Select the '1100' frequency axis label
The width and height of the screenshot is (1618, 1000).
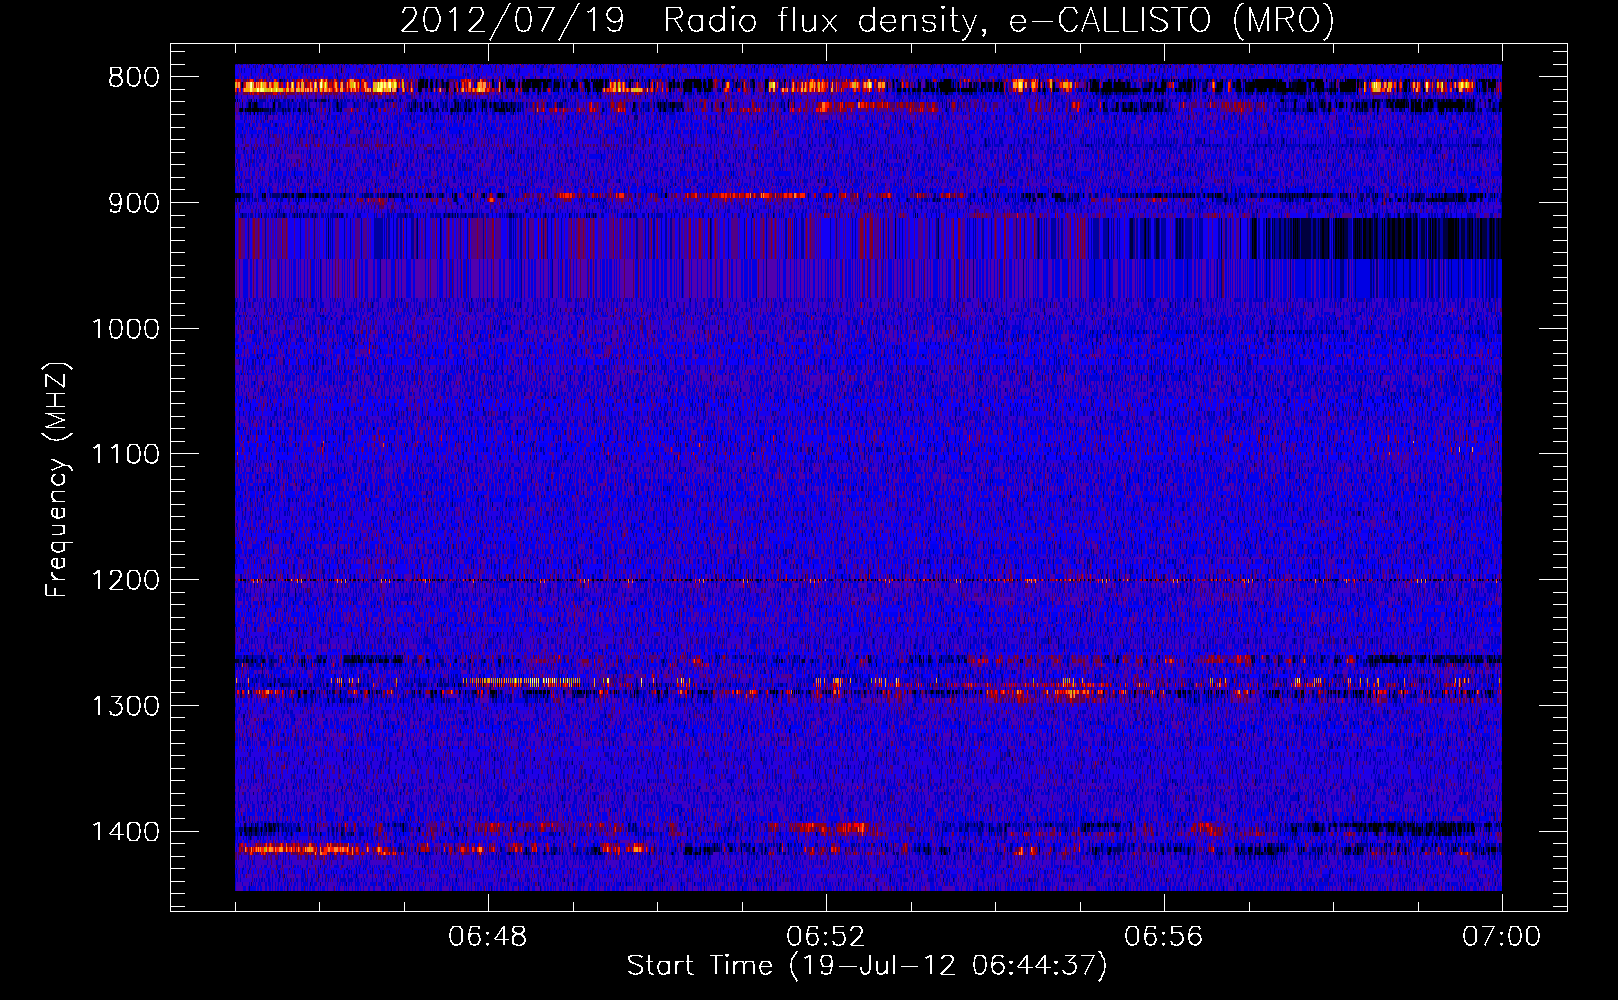pos(125,455)
